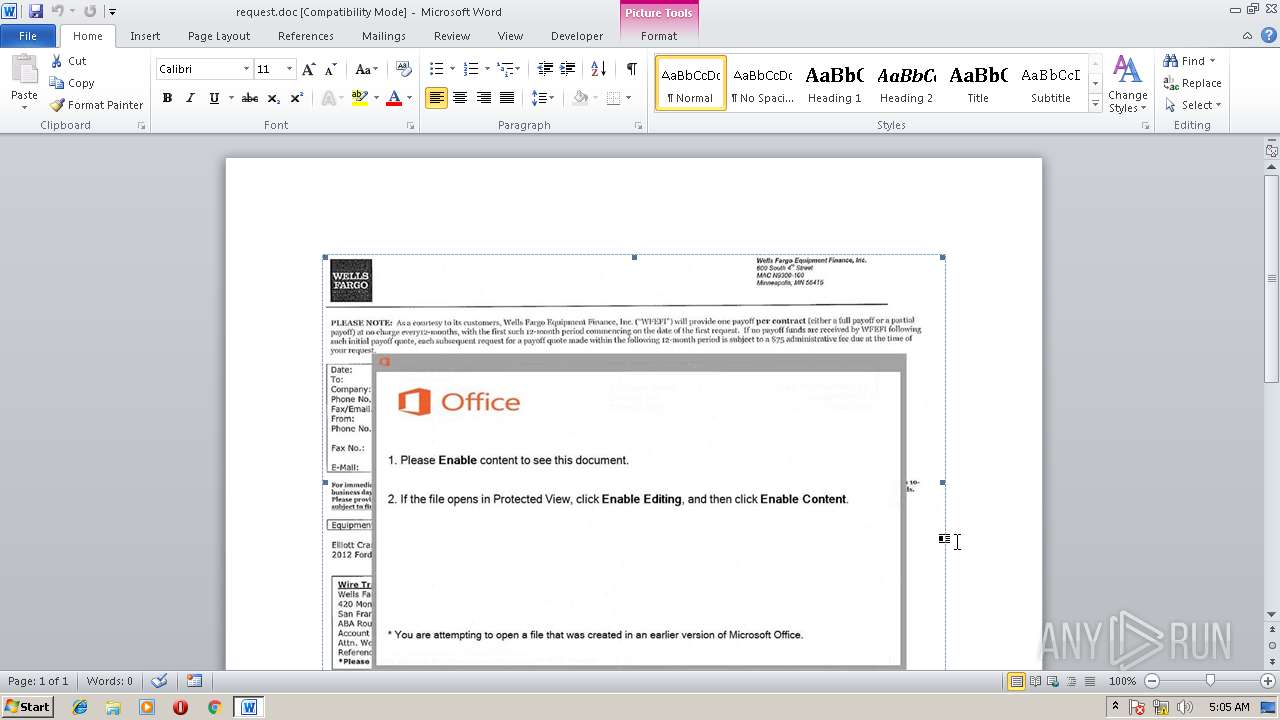Justify the text alignment
The height and width of the screenshot is (720, 1280).
point(507,98)
